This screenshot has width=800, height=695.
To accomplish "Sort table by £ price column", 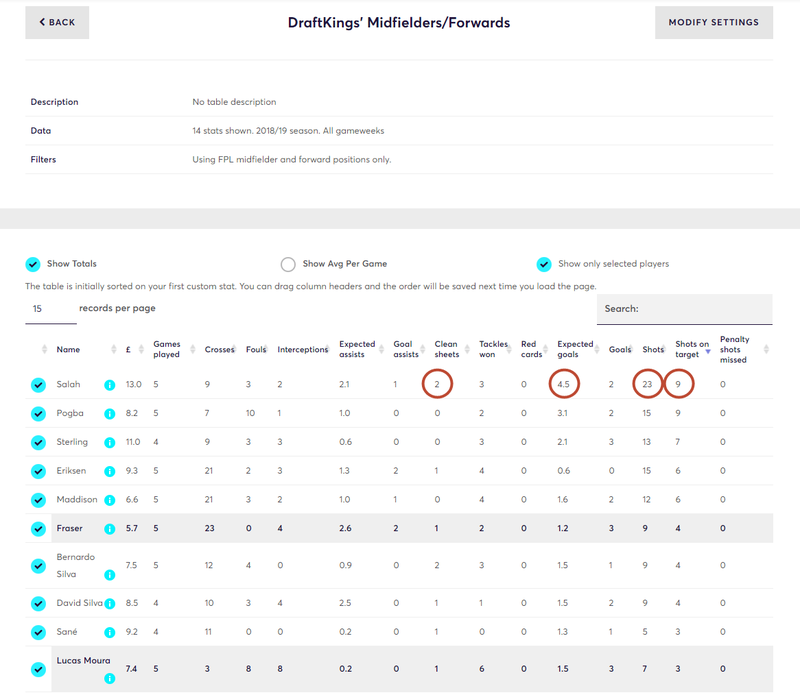I will coord(128,350).
